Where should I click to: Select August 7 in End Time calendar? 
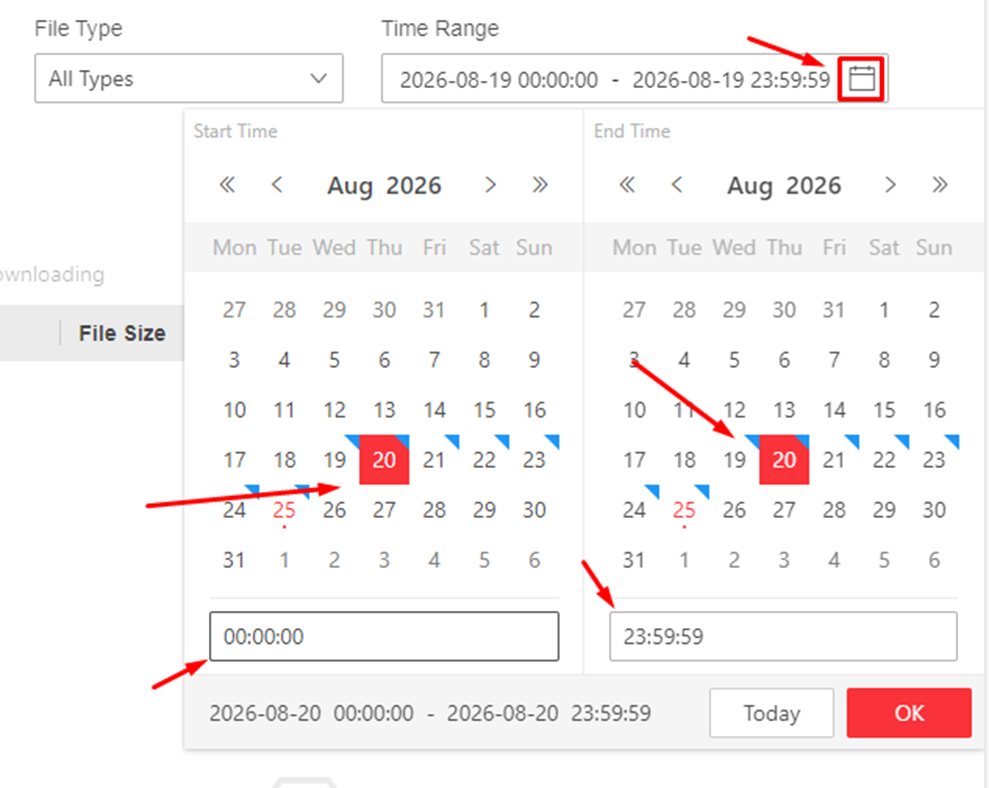pyautogui.click(x=834, y=360)
